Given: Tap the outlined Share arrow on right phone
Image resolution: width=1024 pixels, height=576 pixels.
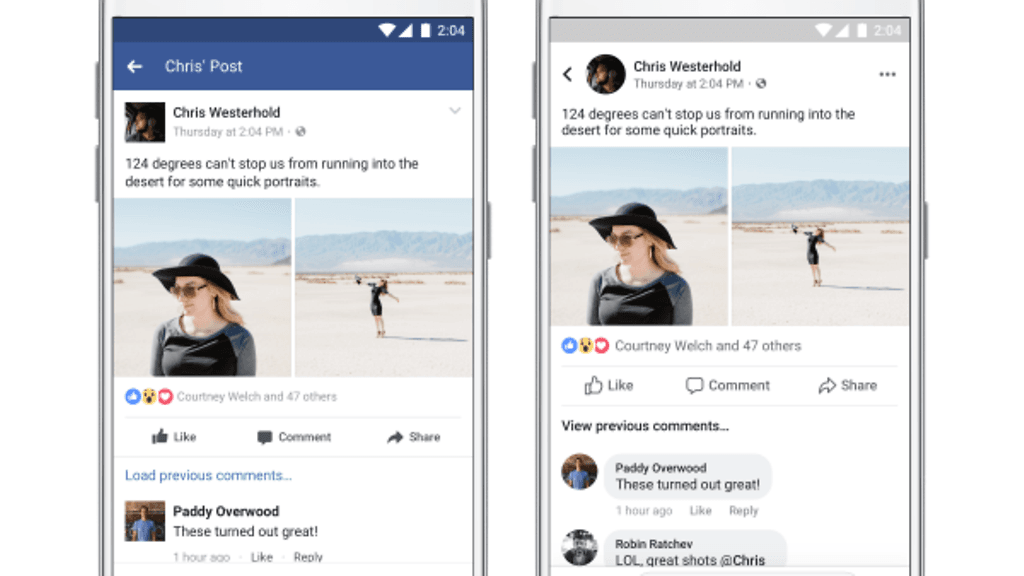Looking at the screenshot, I should pyautogui.click(x=827, y=385).
